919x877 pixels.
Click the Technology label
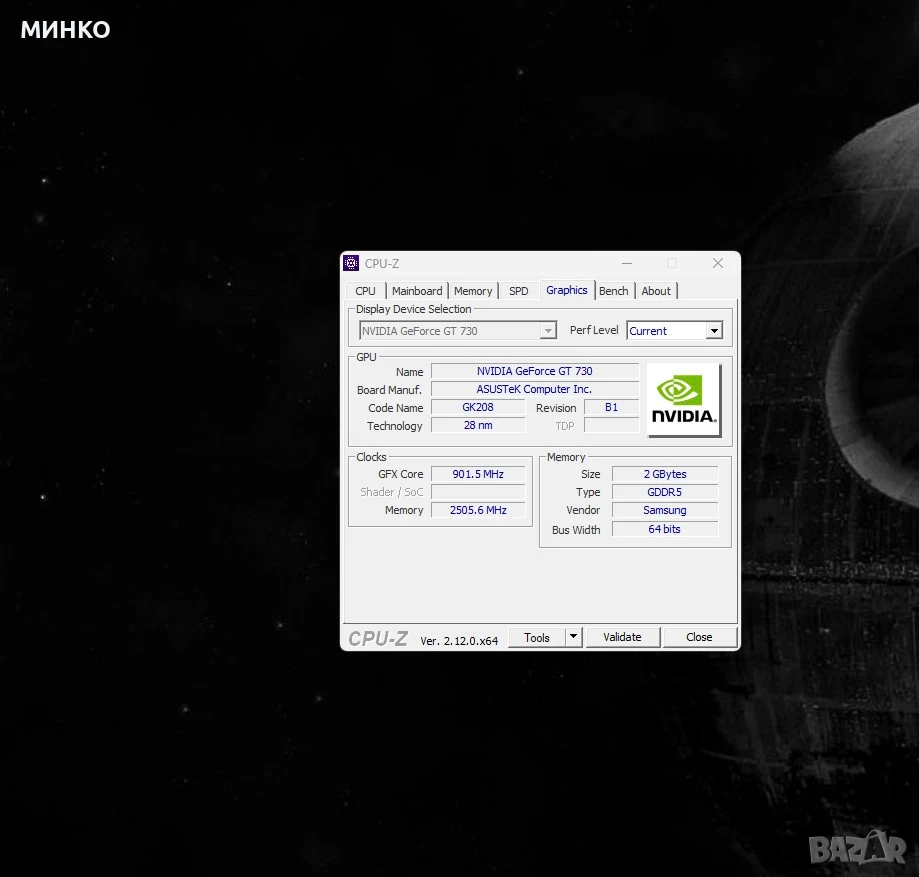coord(394,426)
